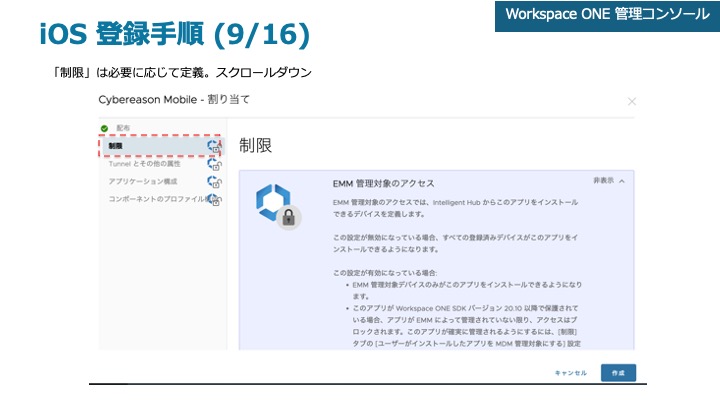Image resolution: width=720 pixels, height=405 pixels.
Task: Click the Intelligent Hub lock logo
Action: (x=278, y=207)
